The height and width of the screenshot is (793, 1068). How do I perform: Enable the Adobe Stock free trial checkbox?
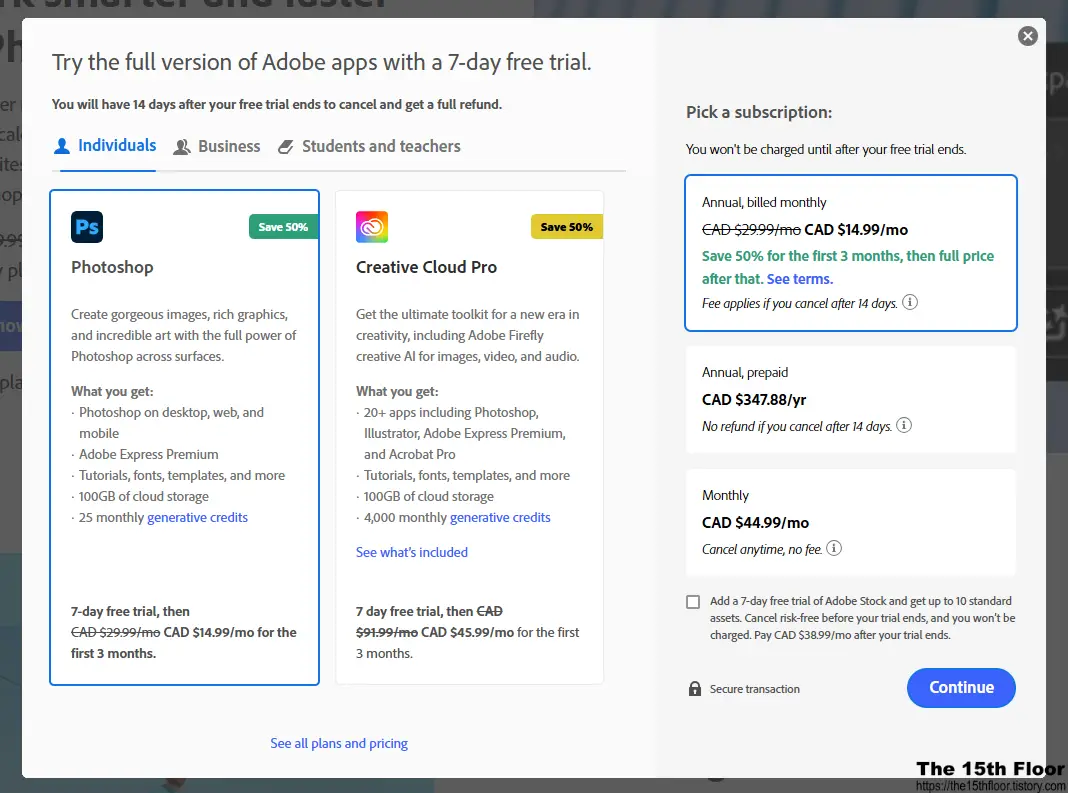coord(693,602)
